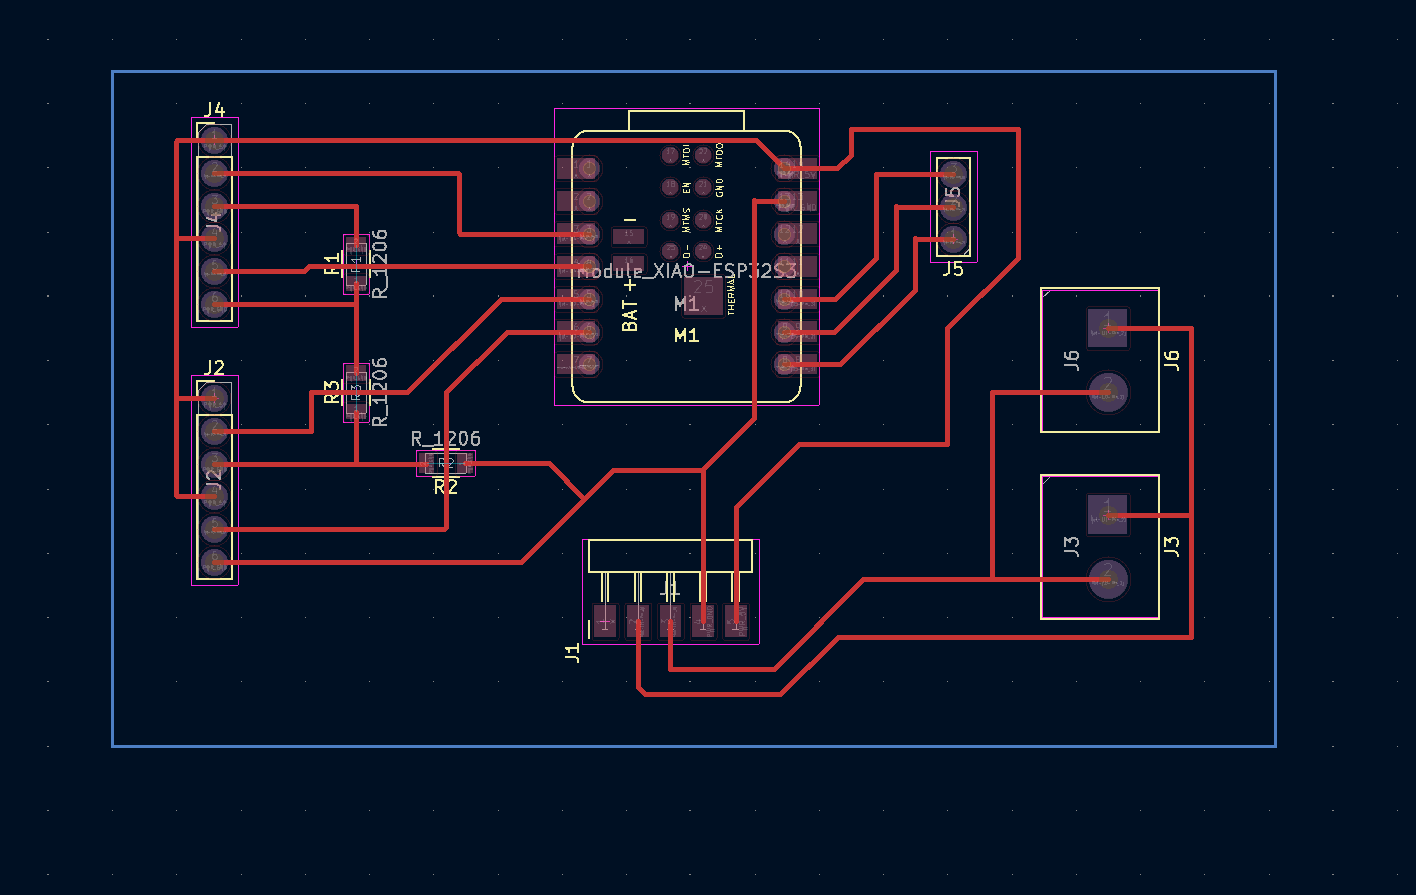Click the rightmost pad of connector J1
1416x895 pixels.
736,621
